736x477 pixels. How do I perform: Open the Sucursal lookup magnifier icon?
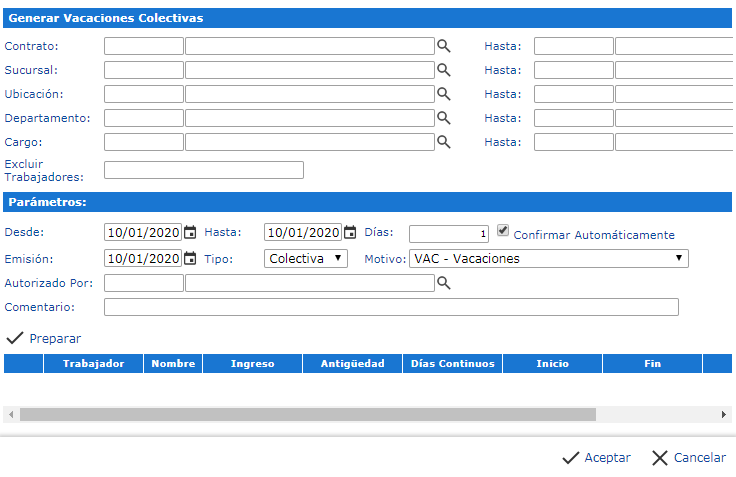pos(444,70)
